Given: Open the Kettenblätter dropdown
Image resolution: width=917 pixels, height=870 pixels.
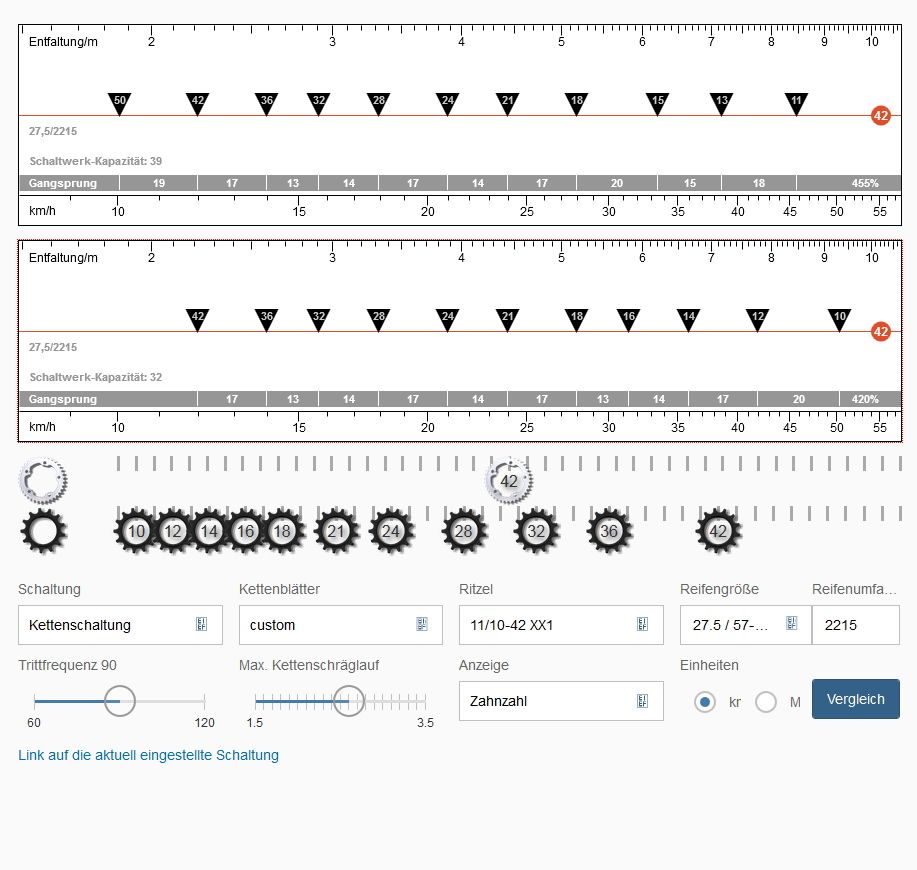Looking at the screenshot, I should 340,625.
